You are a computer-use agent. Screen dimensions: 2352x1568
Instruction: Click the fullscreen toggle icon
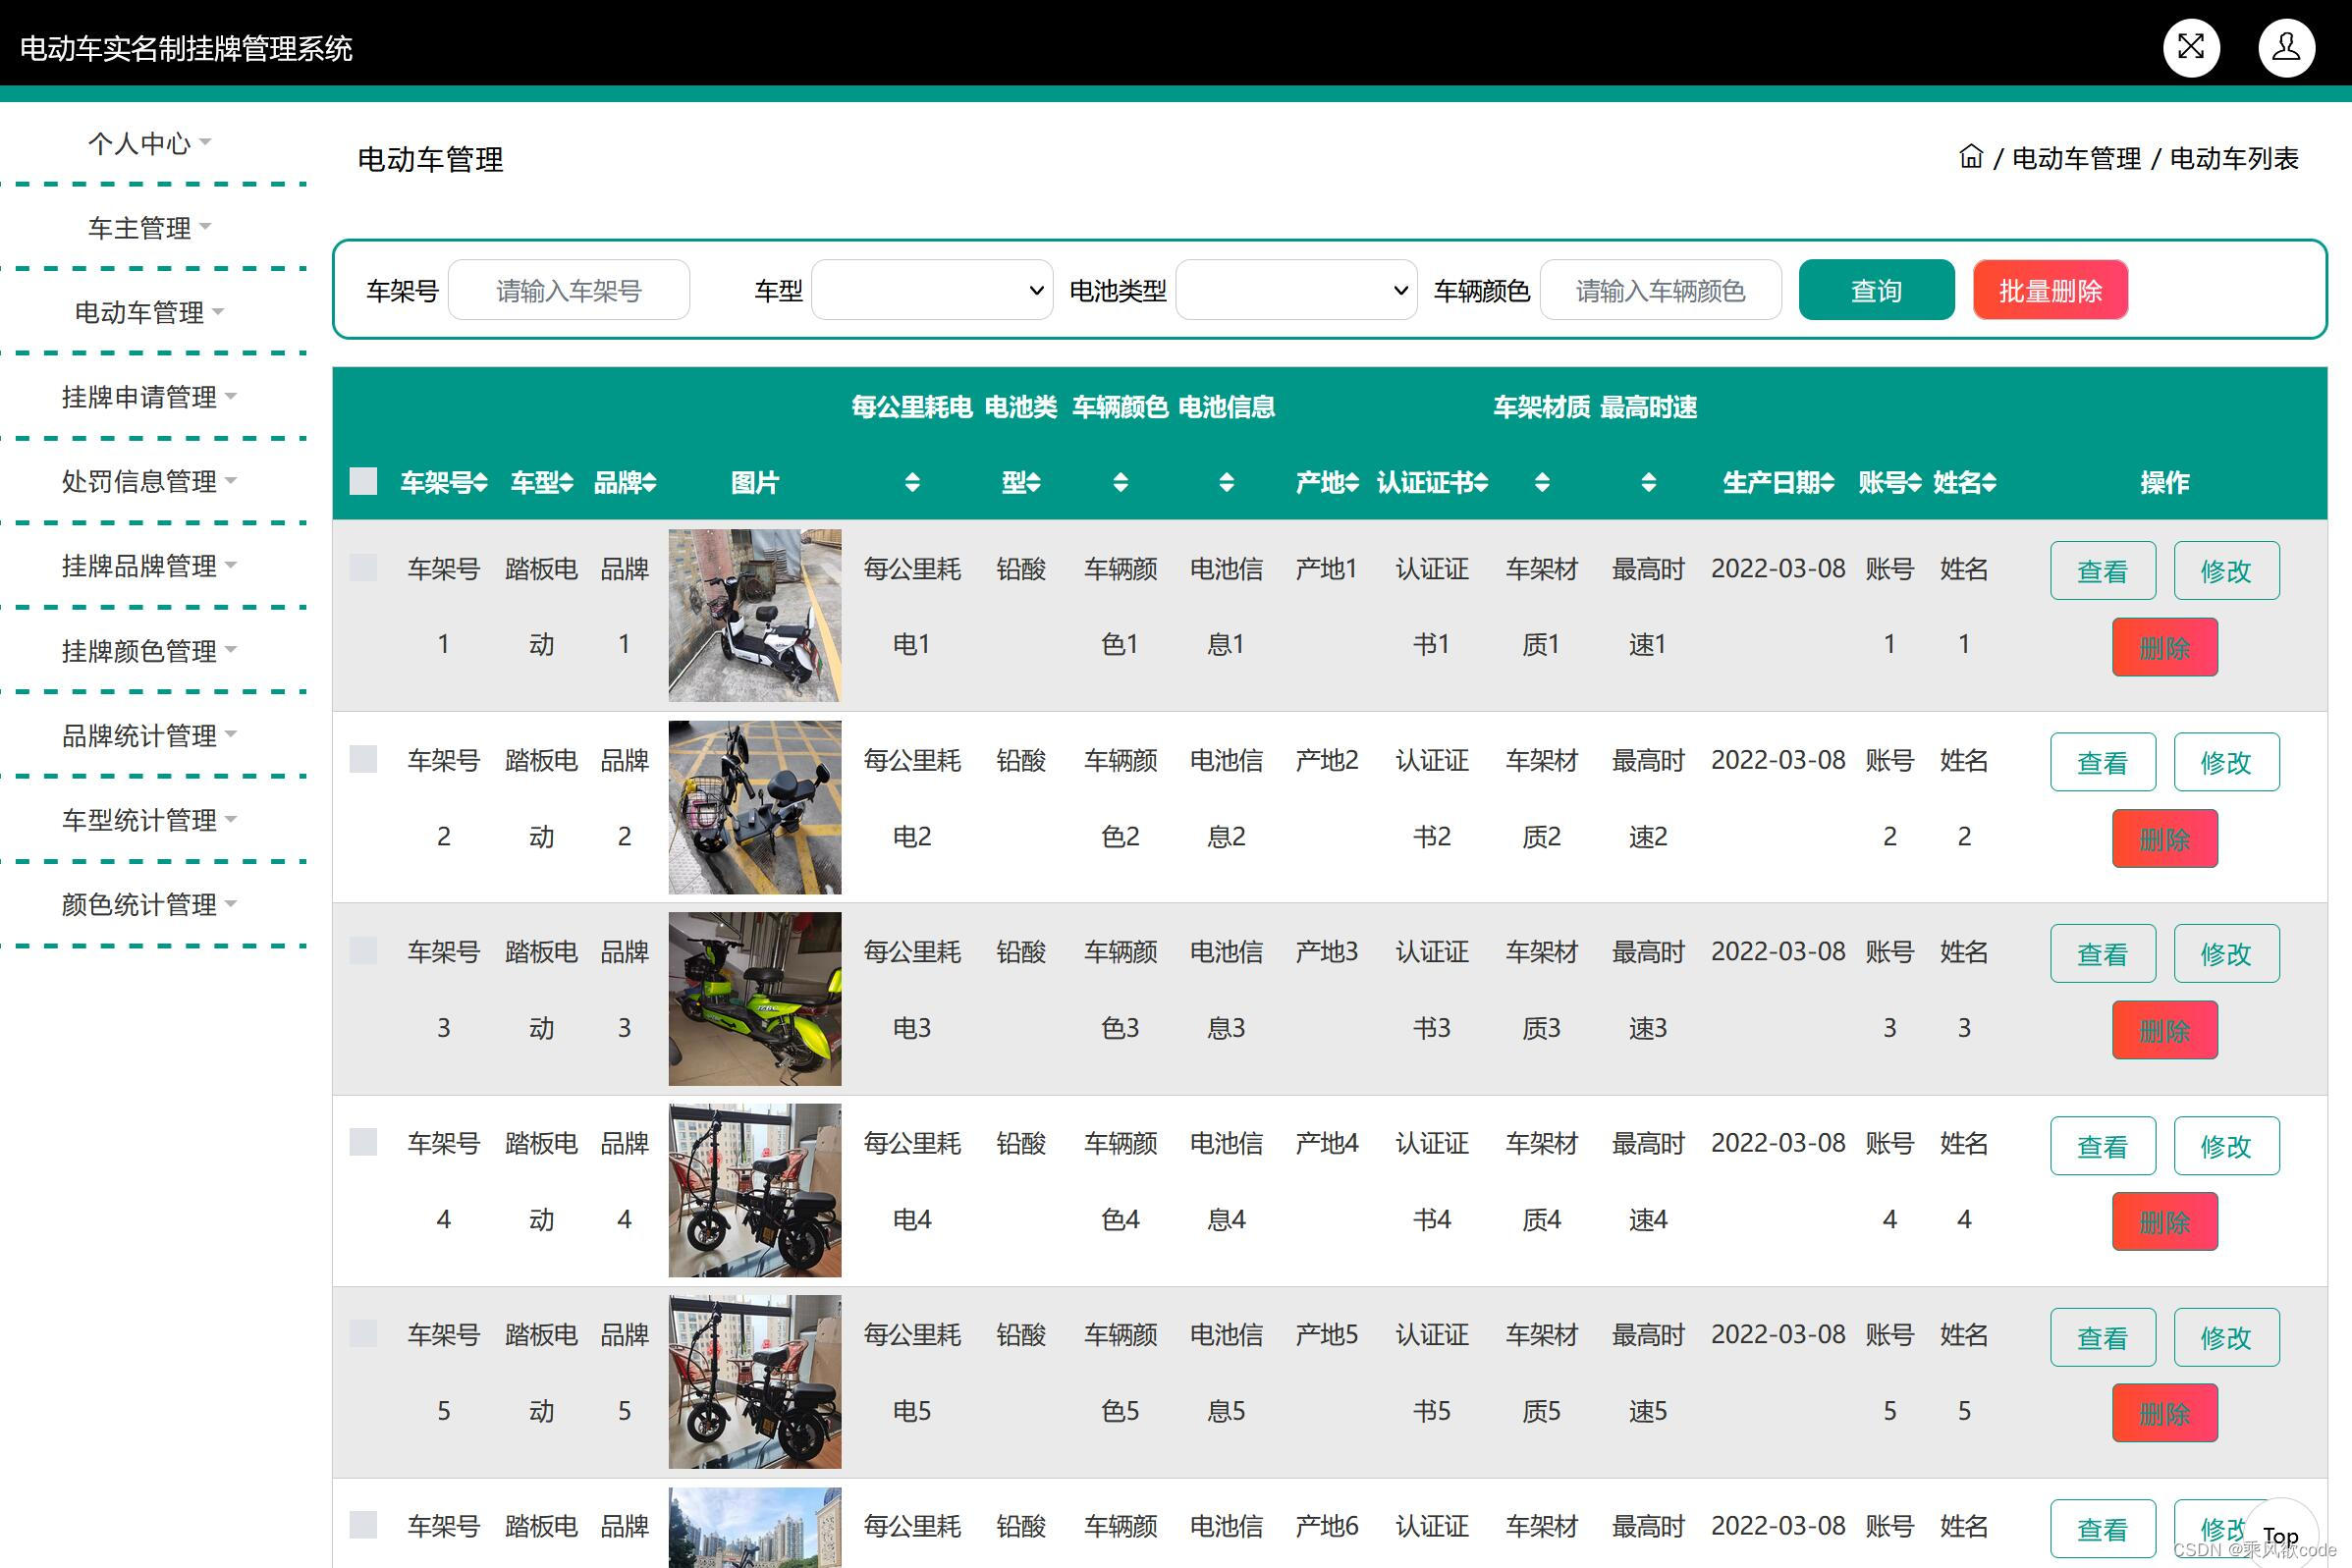pos(2191,47)
